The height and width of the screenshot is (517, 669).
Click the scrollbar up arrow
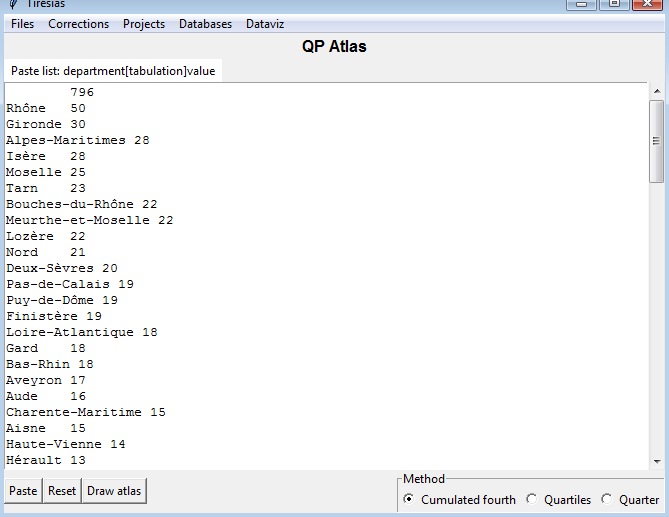click(657, 91)
